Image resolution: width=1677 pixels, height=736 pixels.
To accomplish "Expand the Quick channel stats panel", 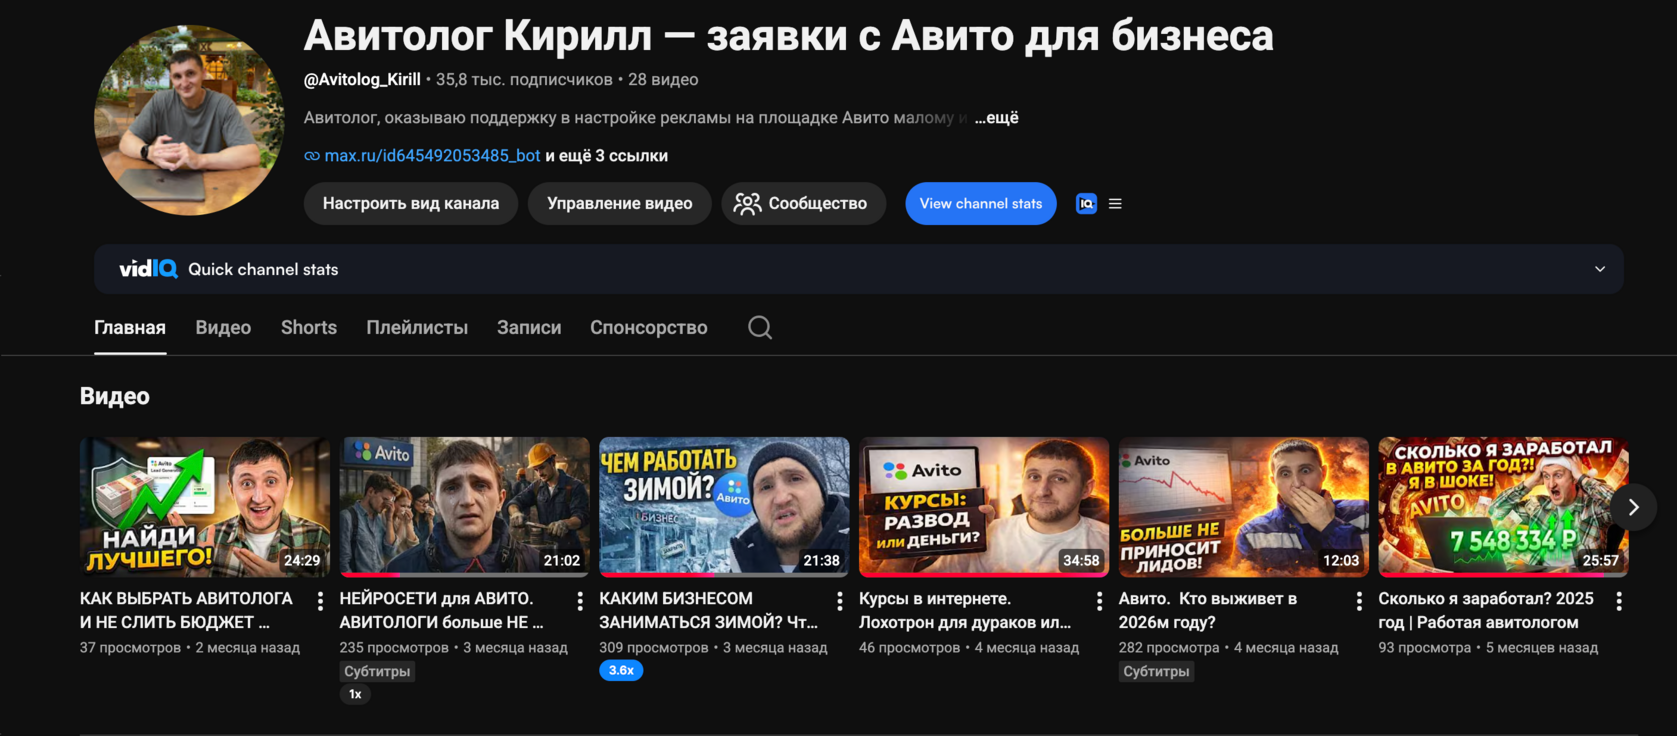I will [x=1600, y=269].
